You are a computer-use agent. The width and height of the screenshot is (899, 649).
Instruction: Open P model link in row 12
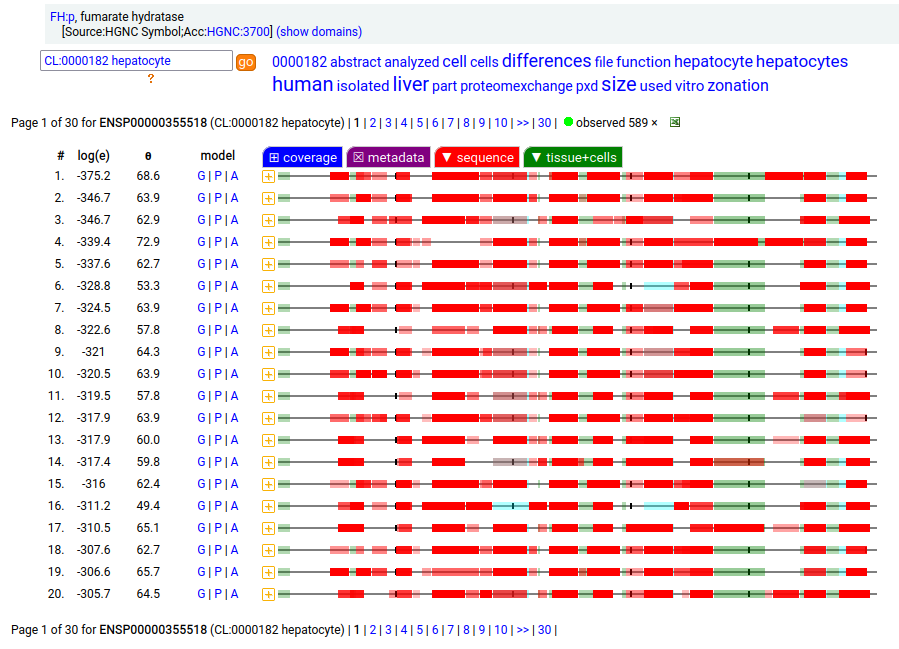[218, 418]
